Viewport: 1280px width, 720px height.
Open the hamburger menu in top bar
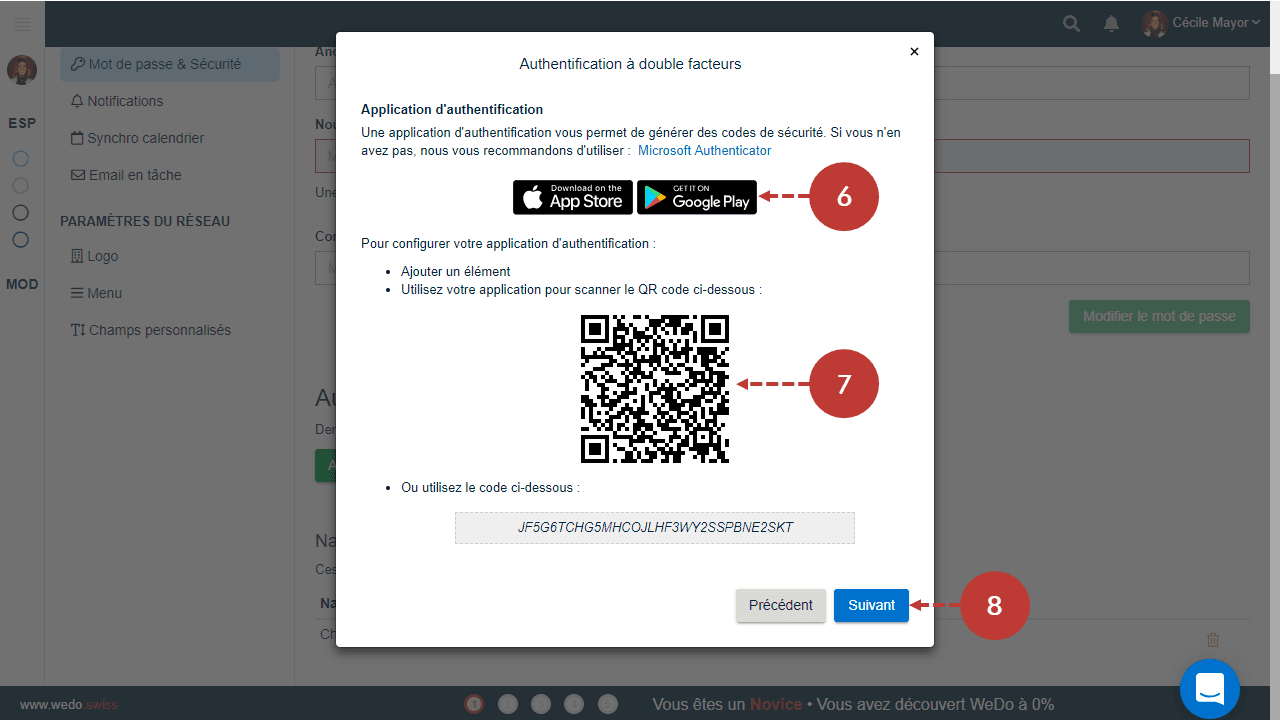pyautogui.click(x=23, y=23)
